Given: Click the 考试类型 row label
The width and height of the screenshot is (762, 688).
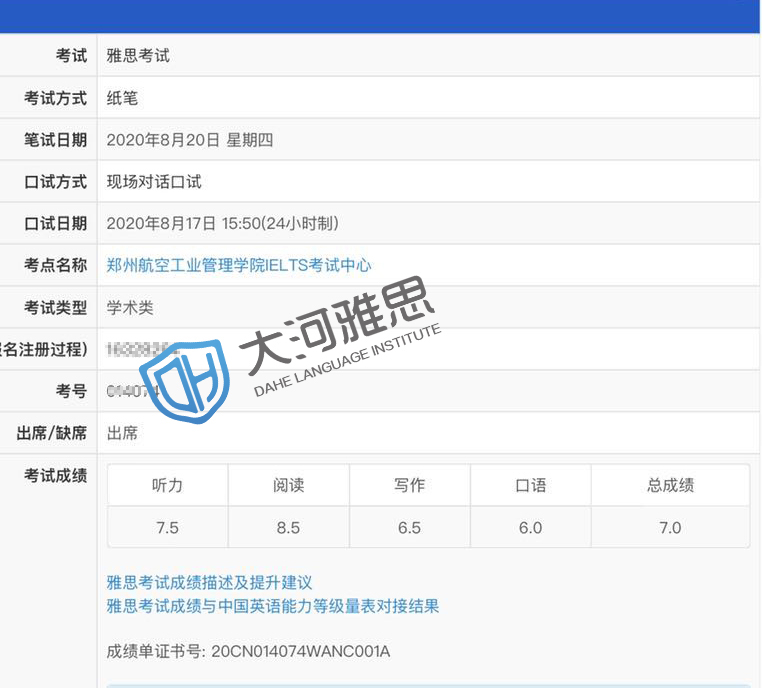Looking at the screenshot, I should click(x=55, y=308).
